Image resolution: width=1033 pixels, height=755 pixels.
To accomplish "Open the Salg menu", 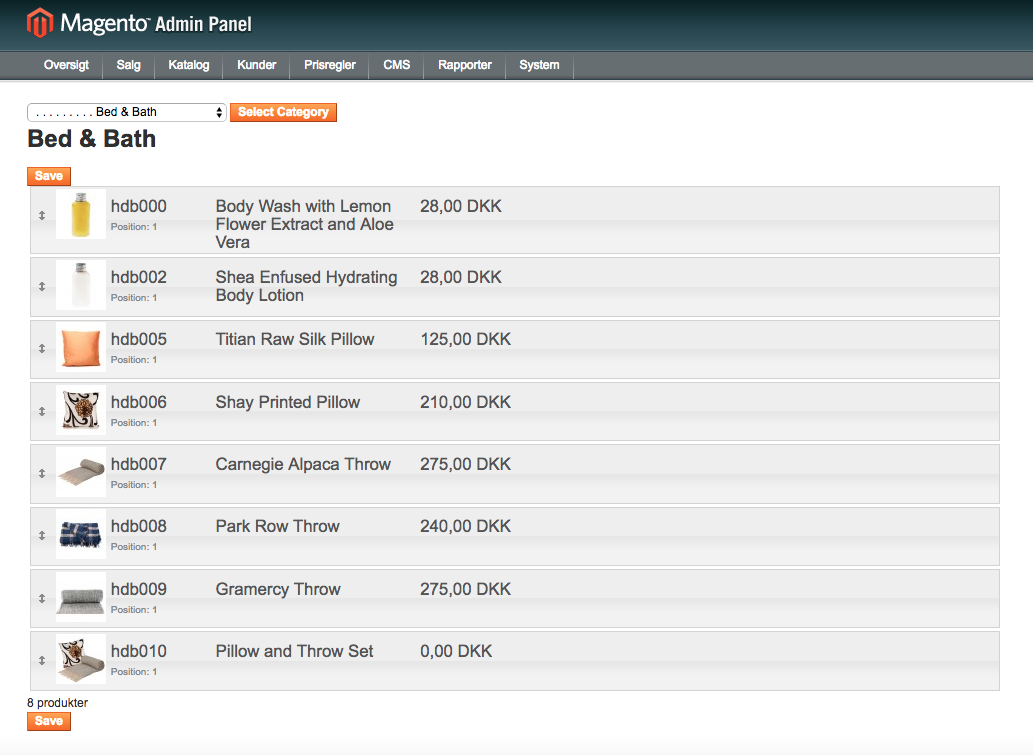I will click(128, 65).
